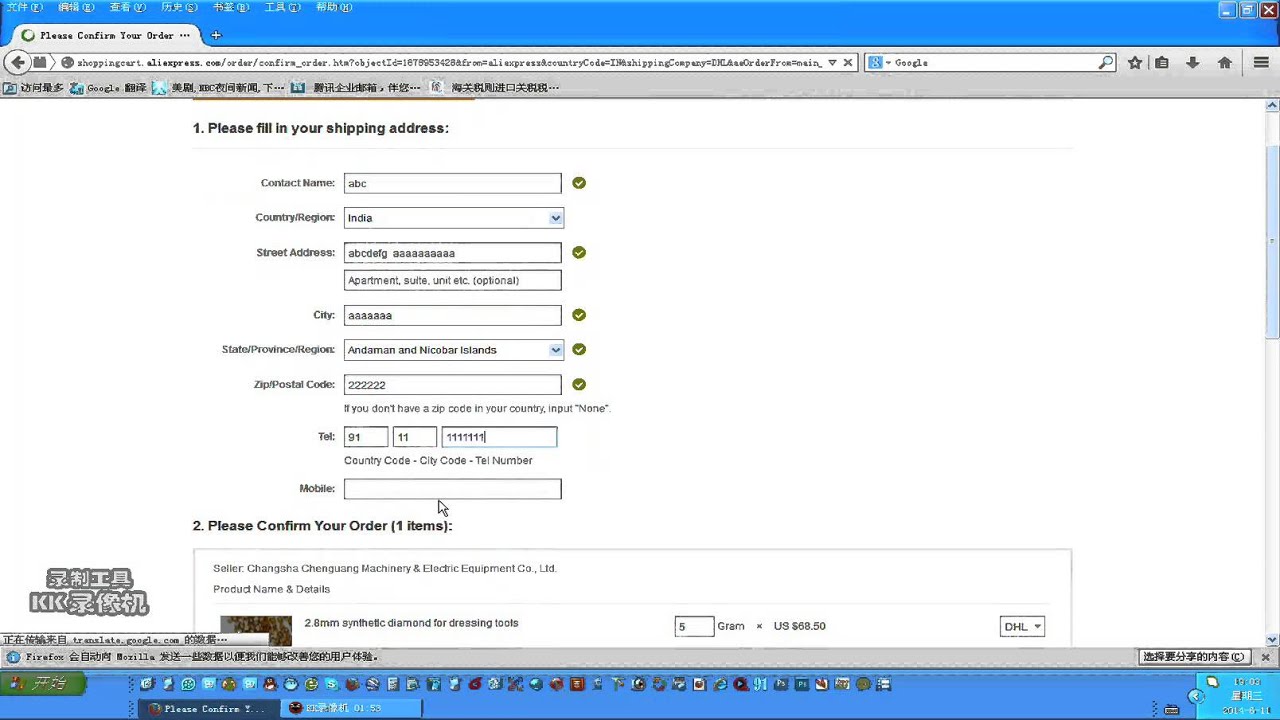Click the Tel city code field 11
The width and height of the screenshot is (1280, 720).
pos(415,437)
